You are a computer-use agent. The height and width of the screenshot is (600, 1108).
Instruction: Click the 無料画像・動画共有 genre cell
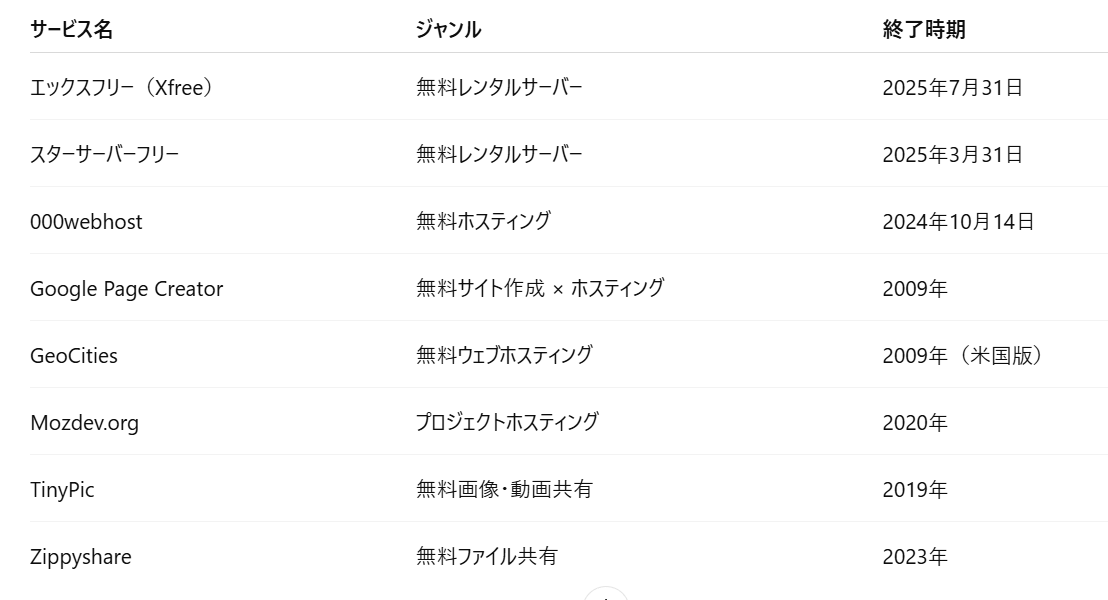504,490
